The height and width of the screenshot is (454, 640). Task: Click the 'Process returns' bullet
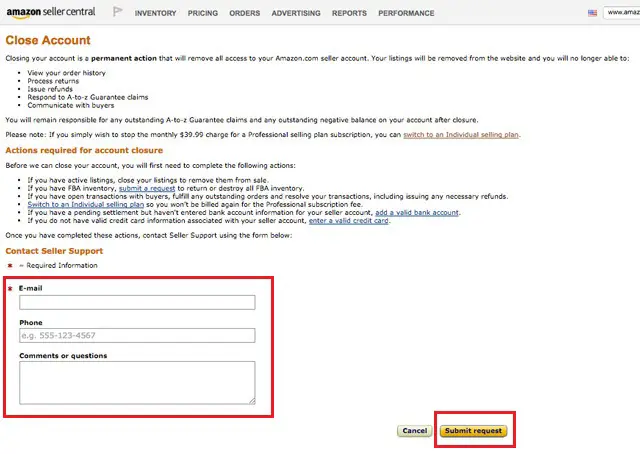53,81
